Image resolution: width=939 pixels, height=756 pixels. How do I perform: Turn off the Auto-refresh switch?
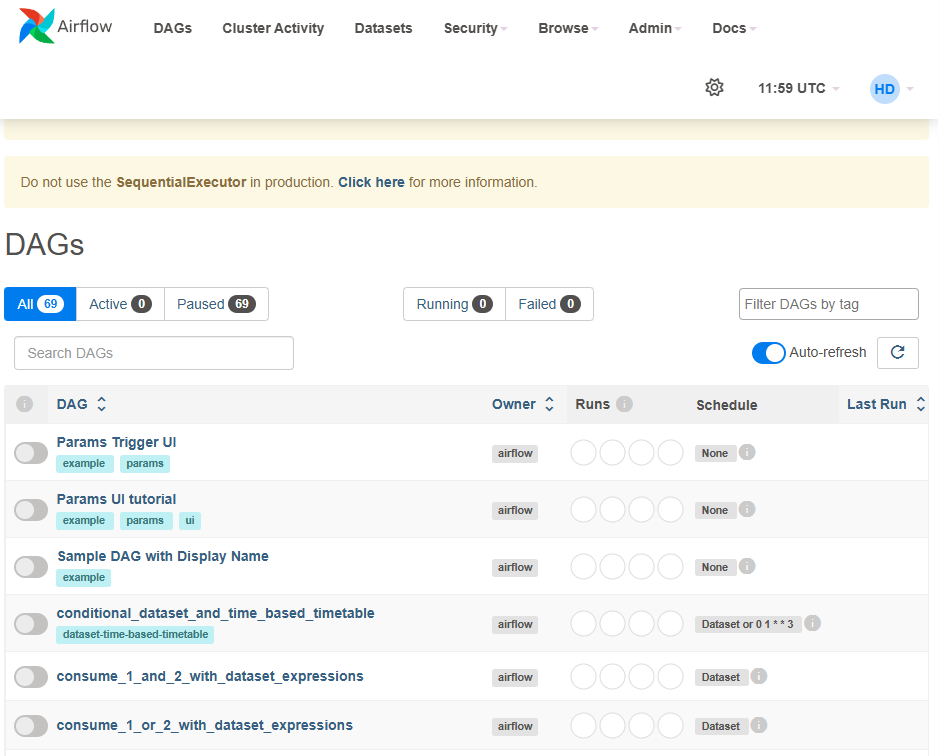coord(768,352)
